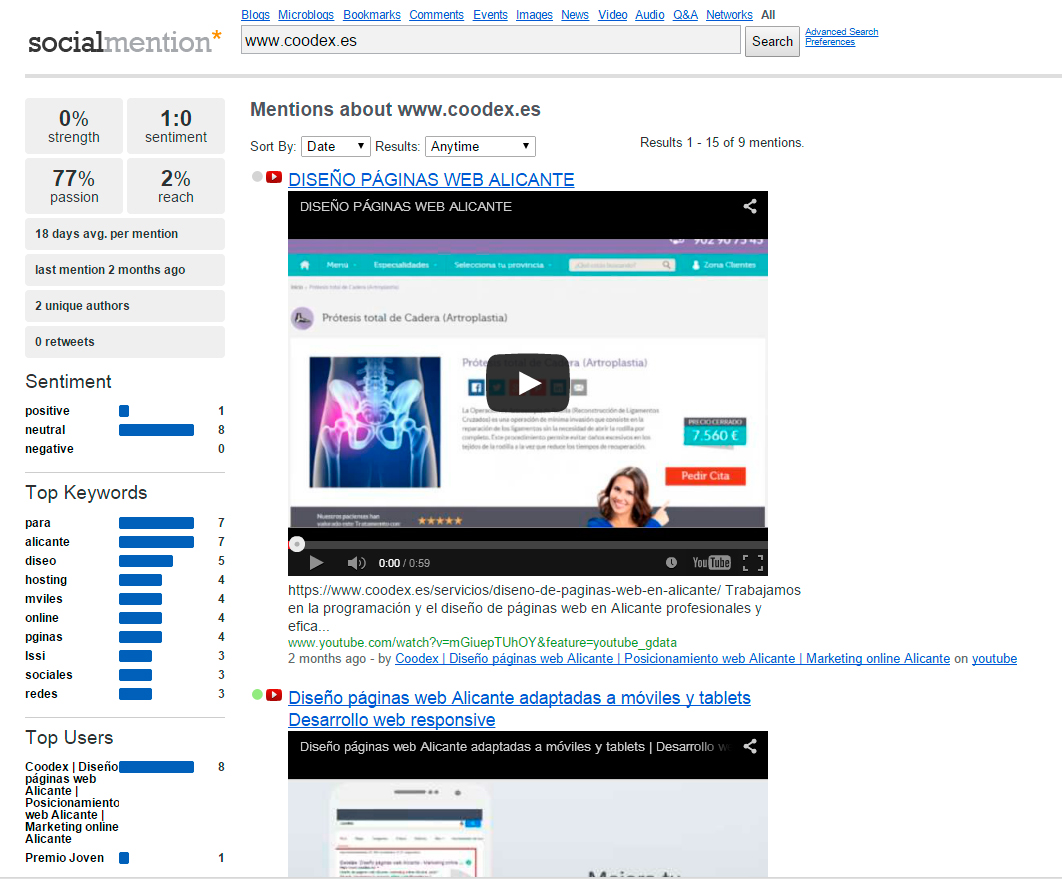Open the Sort By Date dropdown
1062x879 pixels.
click(336, 146)
